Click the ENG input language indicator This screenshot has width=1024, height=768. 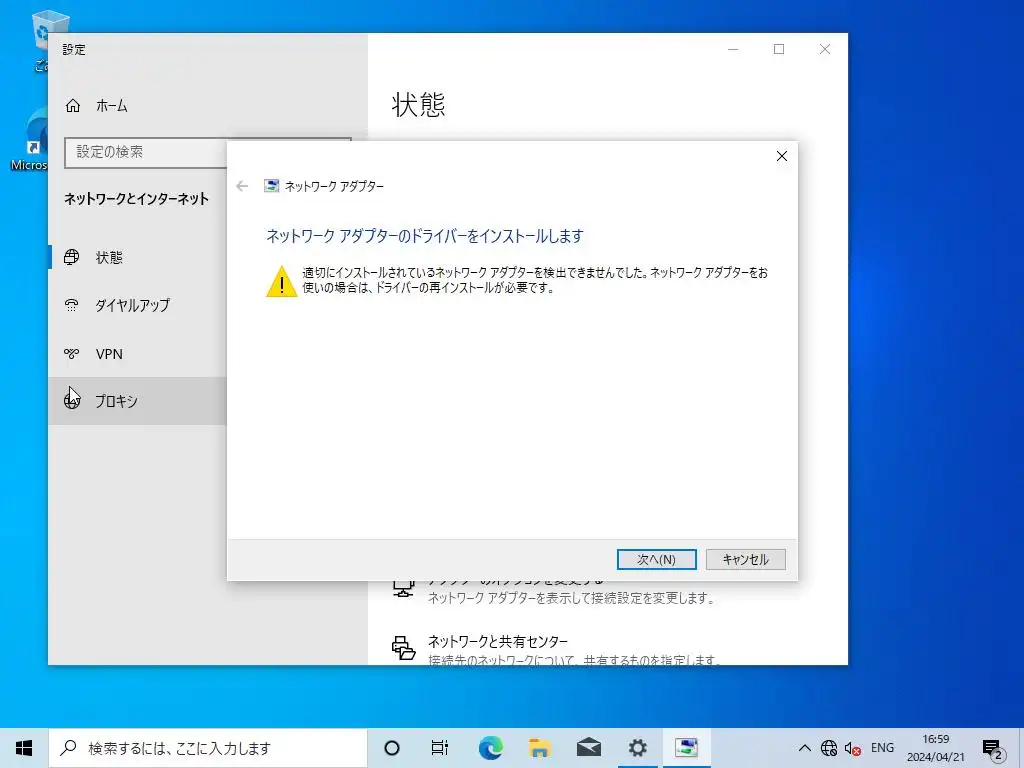pyautogui.click(x=882, y=748)
